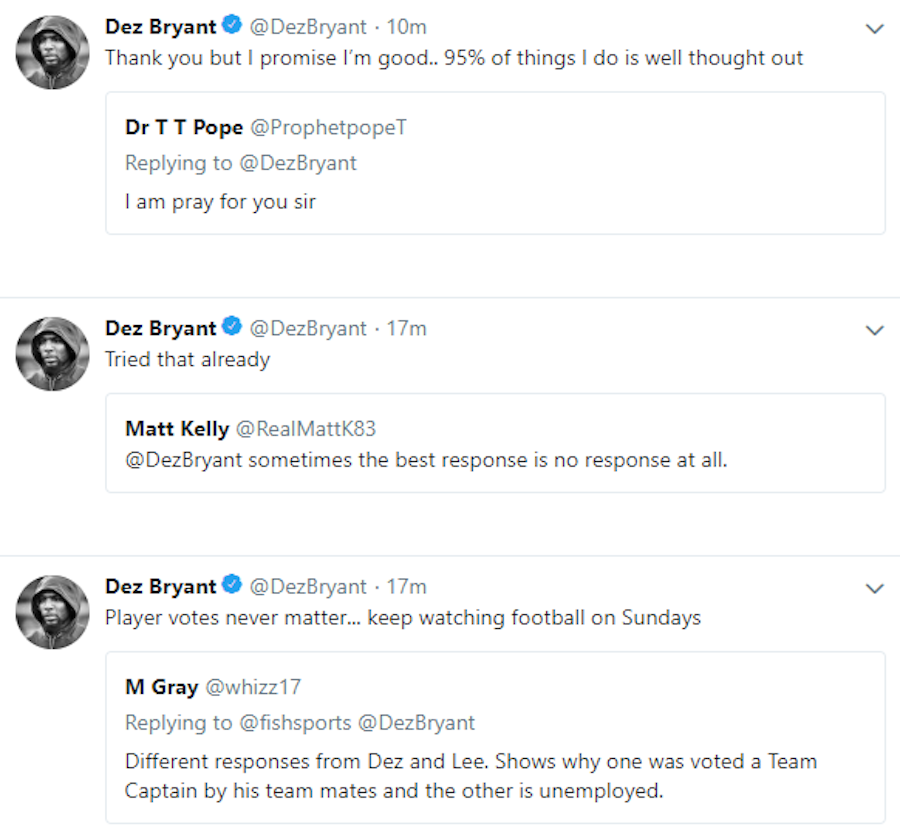The height and width of the screenshot is (835, 900).
Task: Open Matt Kelly's profile name
Action: click(177, 428)
